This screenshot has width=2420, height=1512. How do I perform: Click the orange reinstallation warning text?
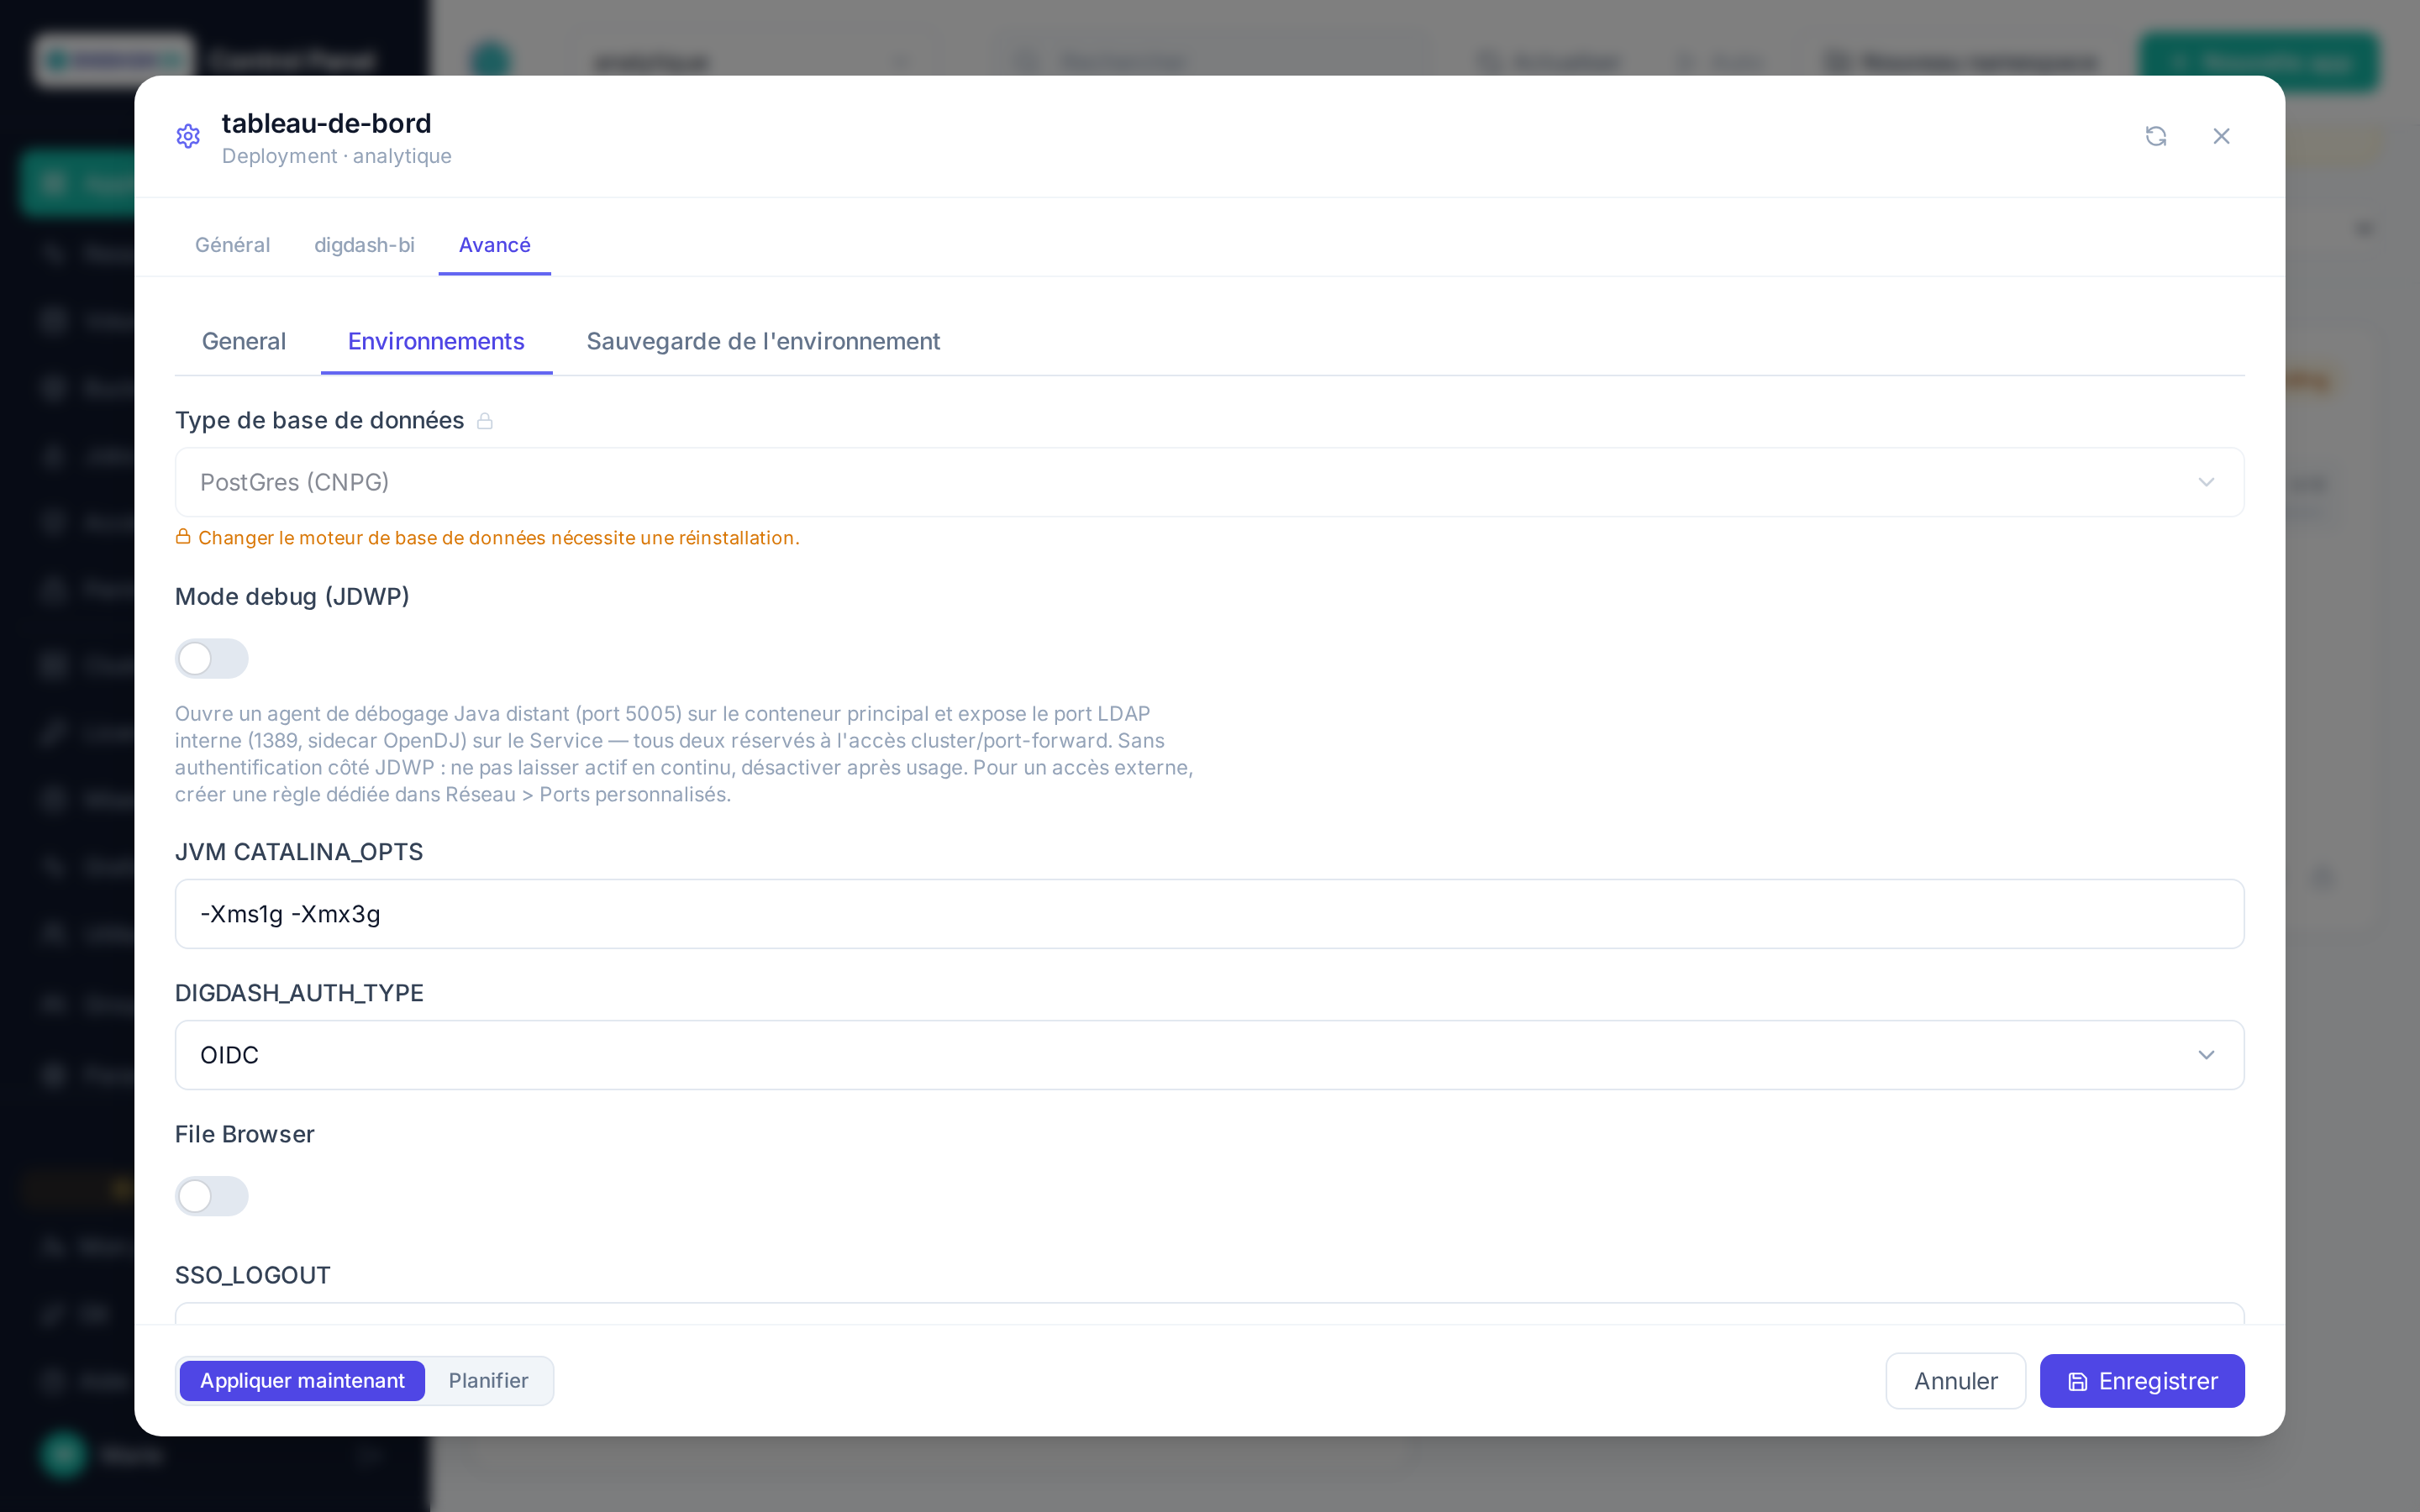[x=498, y=538]
